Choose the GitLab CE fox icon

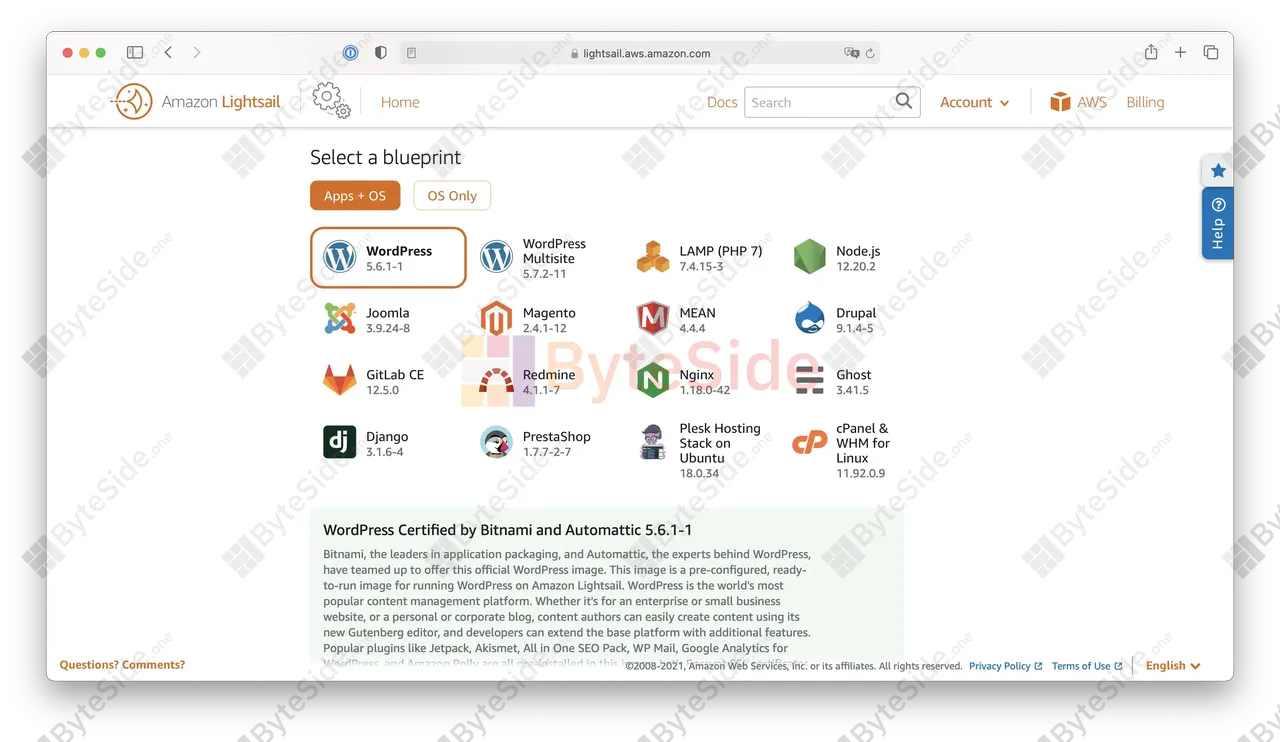tap(340, 381)
